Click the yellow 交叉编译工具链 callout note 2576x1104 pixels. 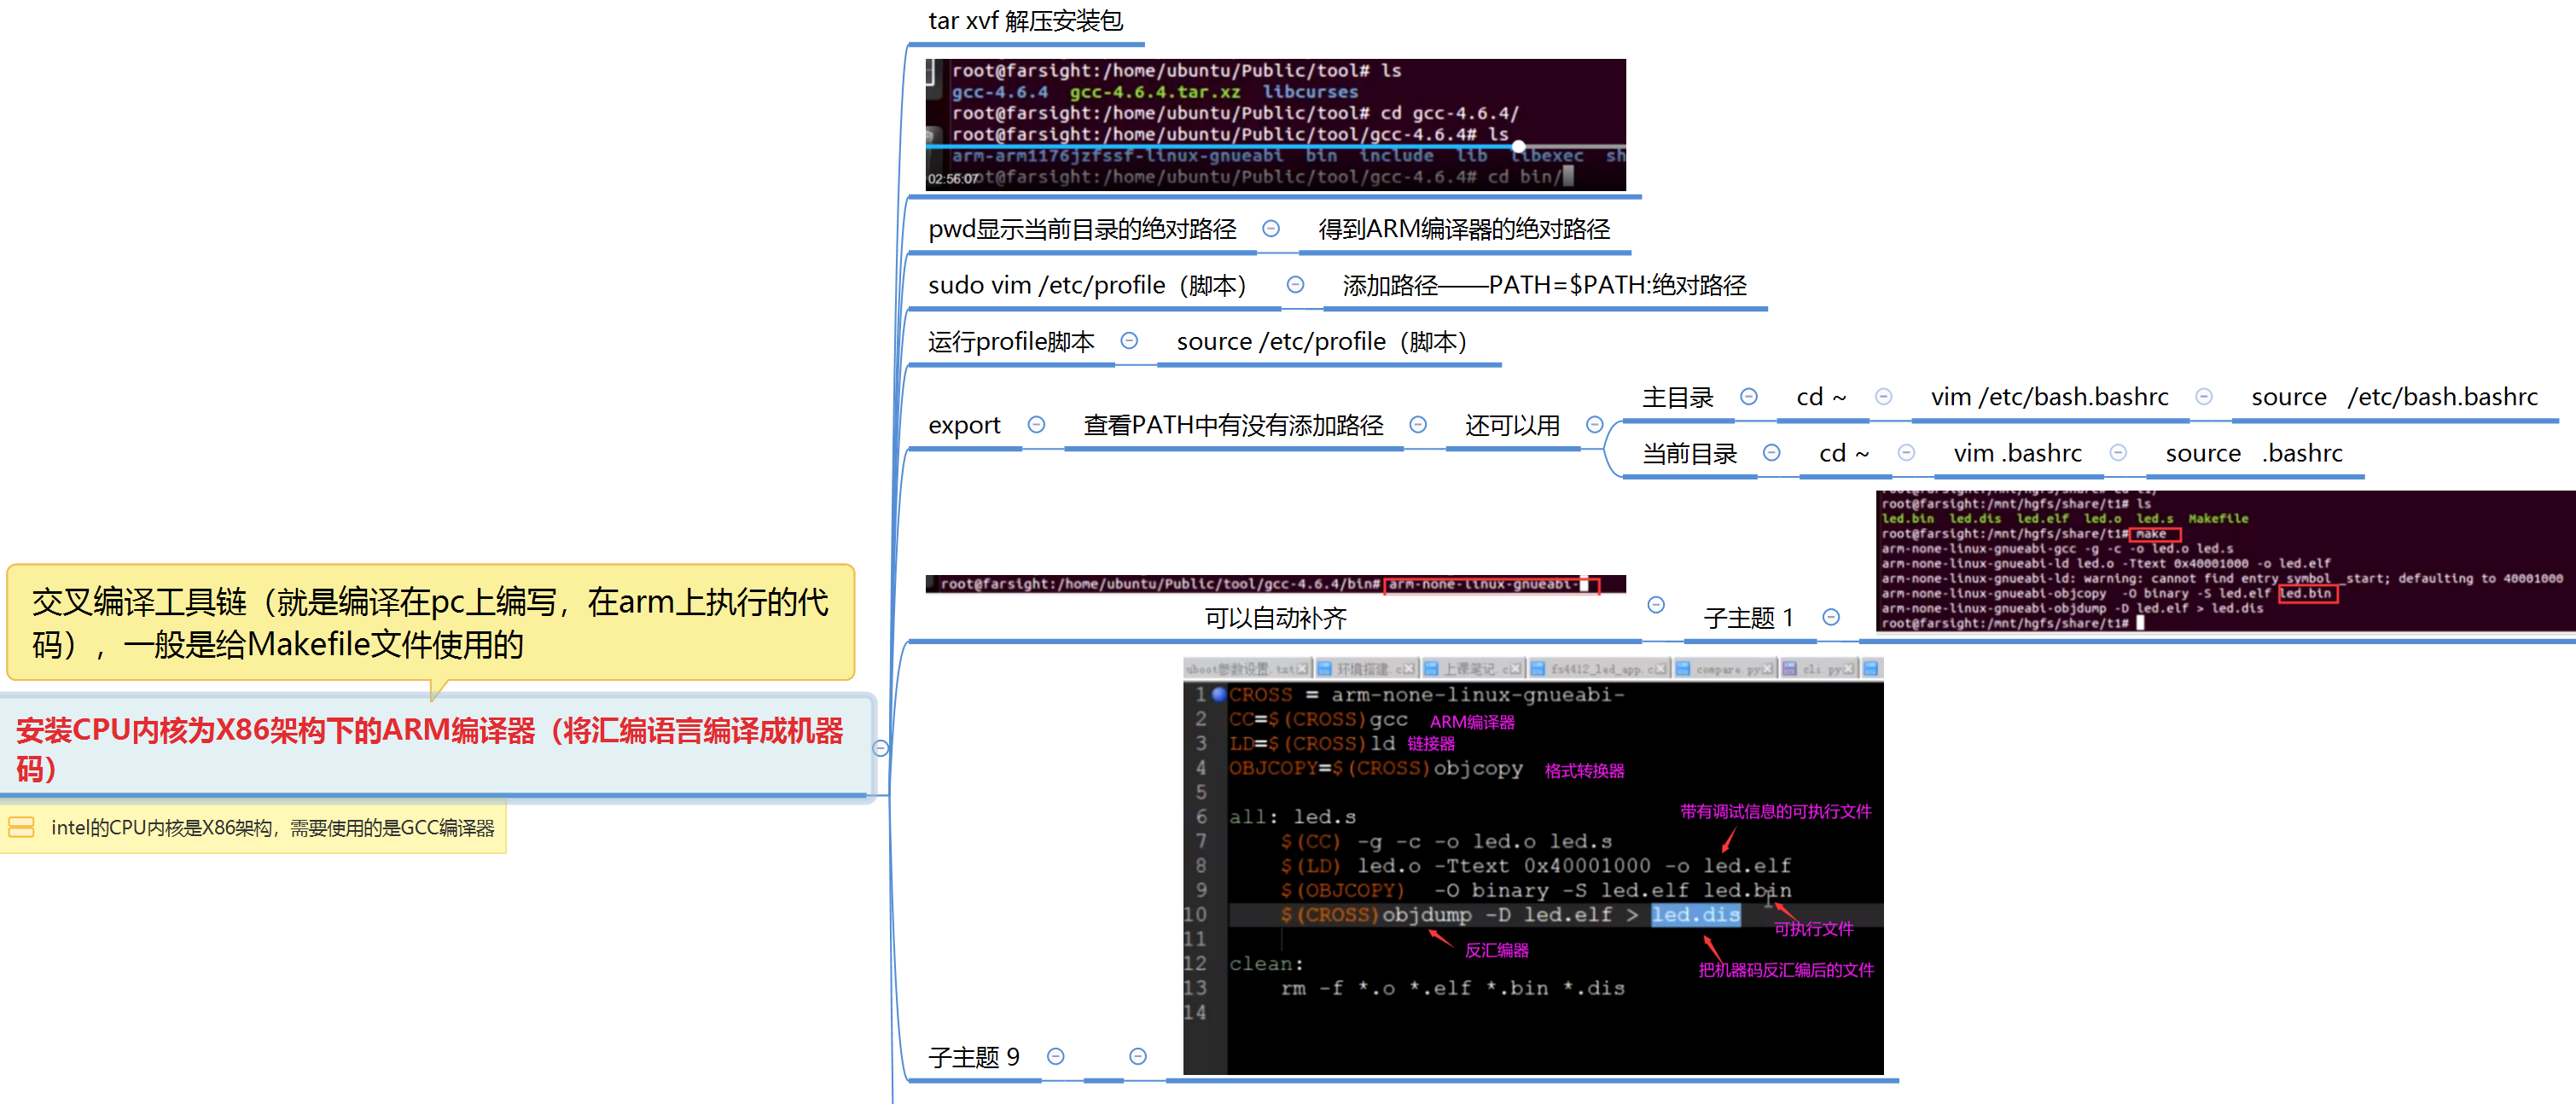(430, 622)
